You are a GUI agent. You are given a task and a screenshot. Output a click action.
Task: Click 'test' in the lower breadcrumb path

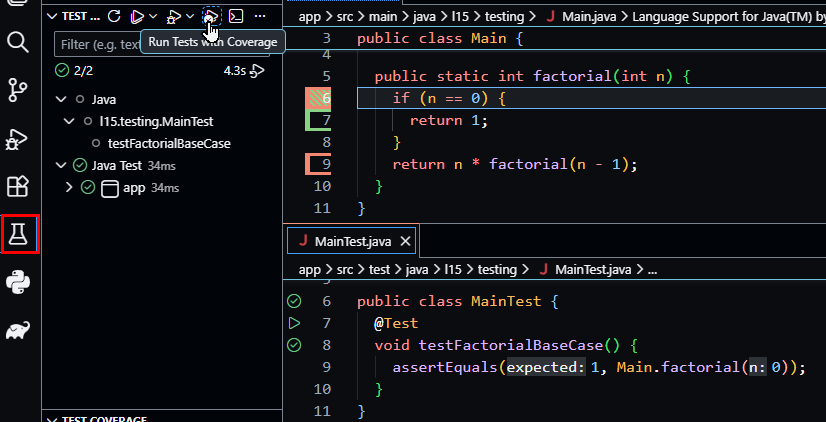[x=379, y=270]
